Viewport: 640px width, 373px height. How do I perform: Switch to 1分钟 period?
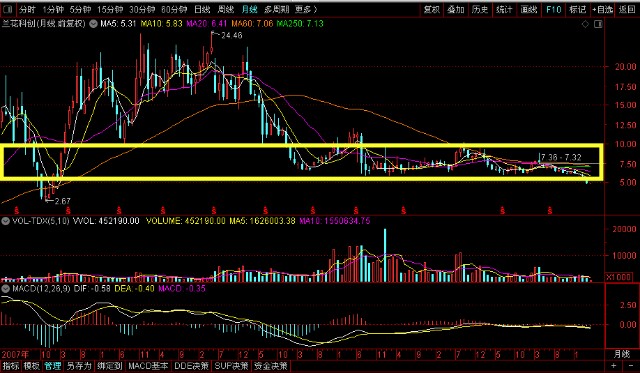tap(53, 9)
